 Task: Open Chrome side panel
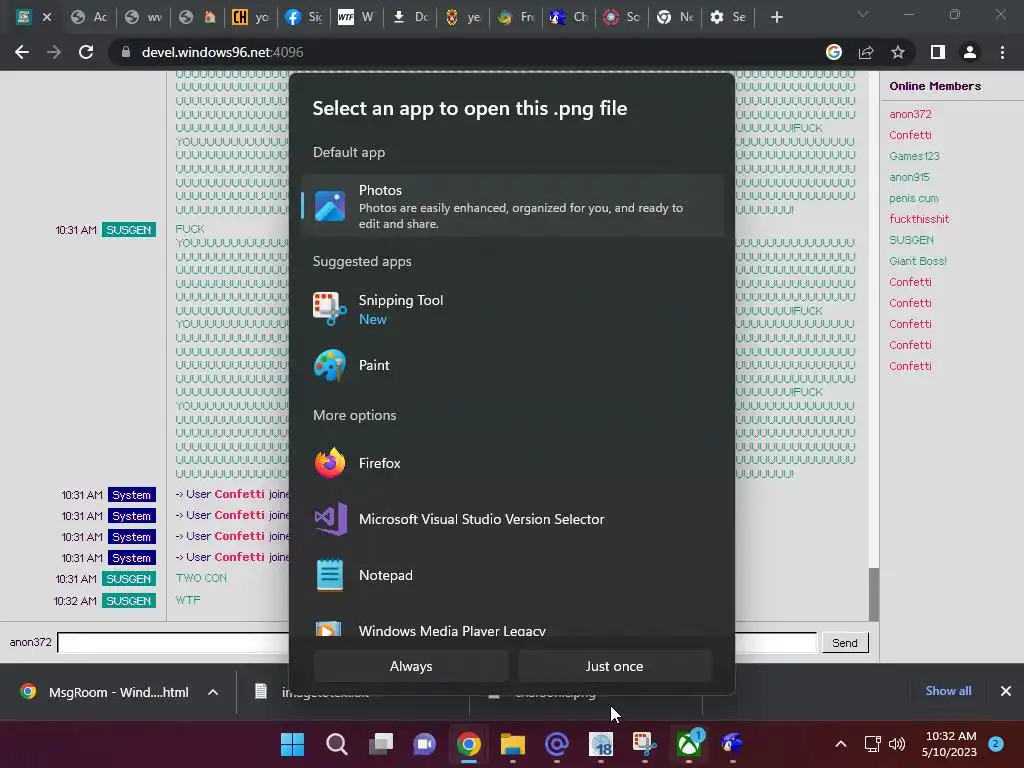938,52
